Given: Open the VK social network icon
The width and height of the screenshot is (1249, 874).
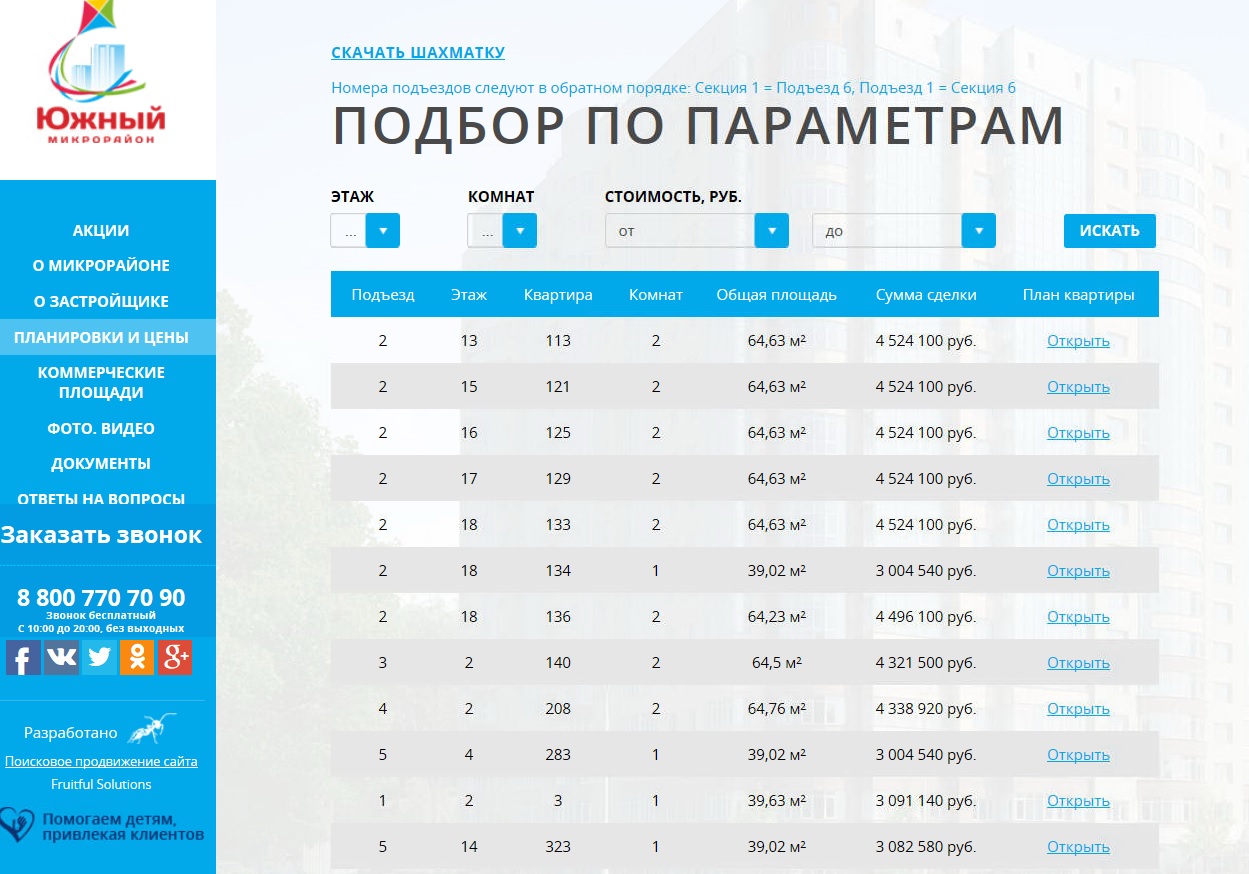Looking at the screenshot, I should (61, 657).
